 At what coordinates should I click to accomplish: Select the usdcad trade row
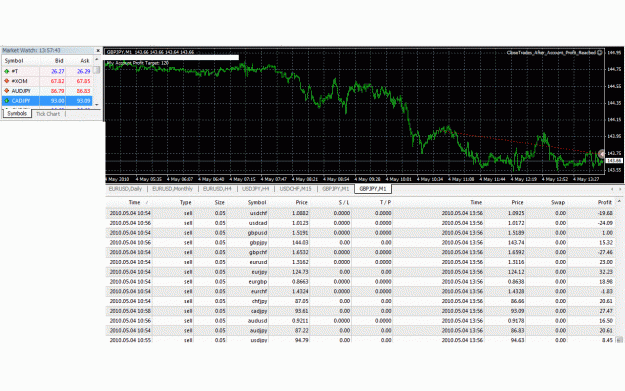click(x=360, y=223)
